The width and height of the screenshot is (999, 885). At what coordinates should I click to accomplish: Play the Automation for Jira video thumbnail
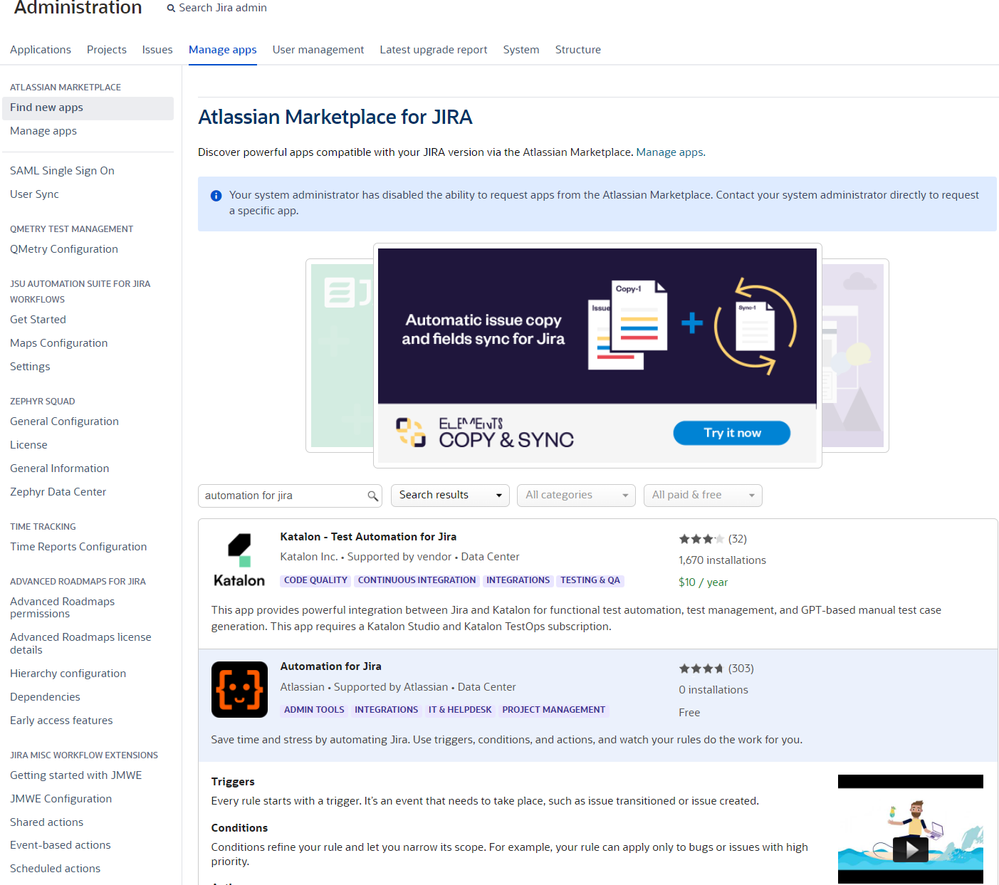[x=910, y=848]
